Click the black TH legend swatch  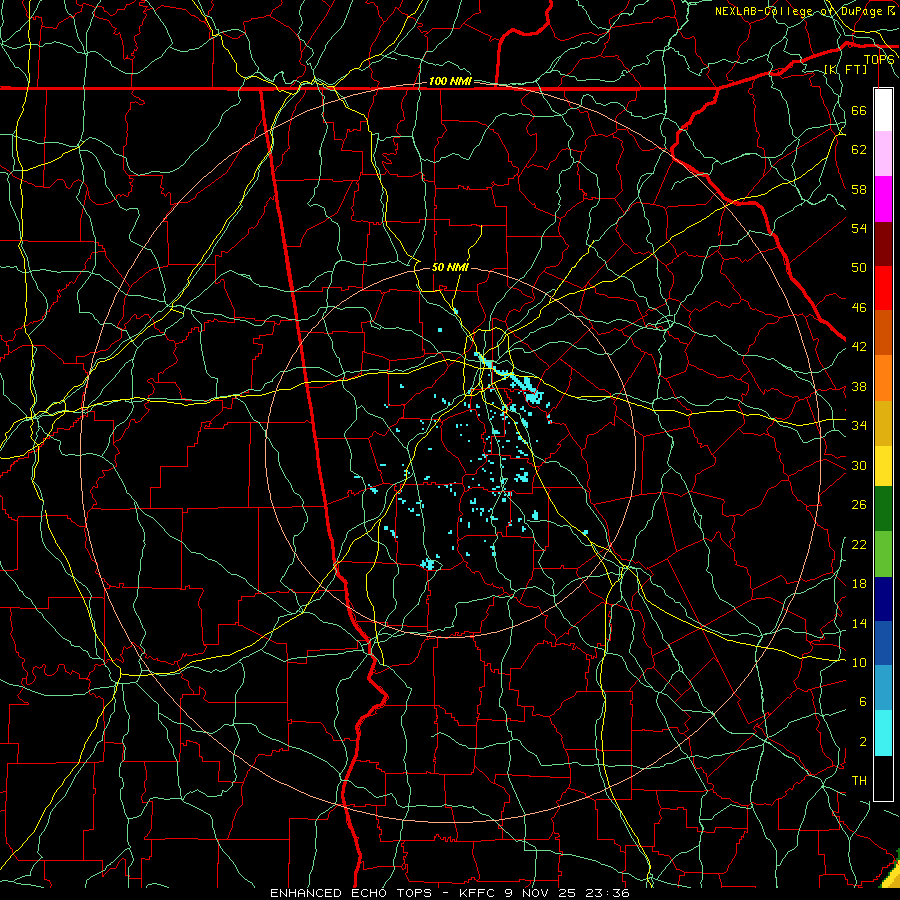[x=883, y=778]
